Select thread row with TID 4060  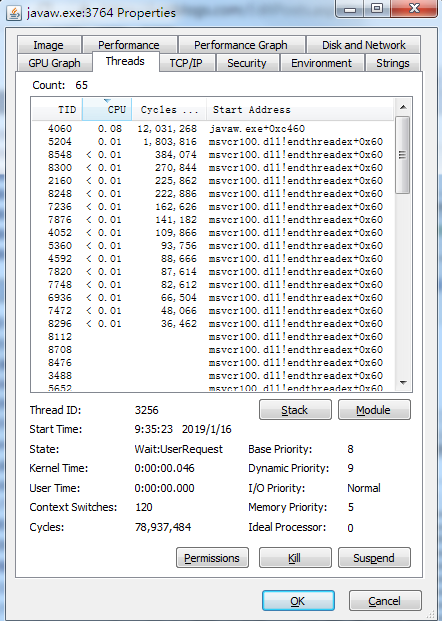213,129
